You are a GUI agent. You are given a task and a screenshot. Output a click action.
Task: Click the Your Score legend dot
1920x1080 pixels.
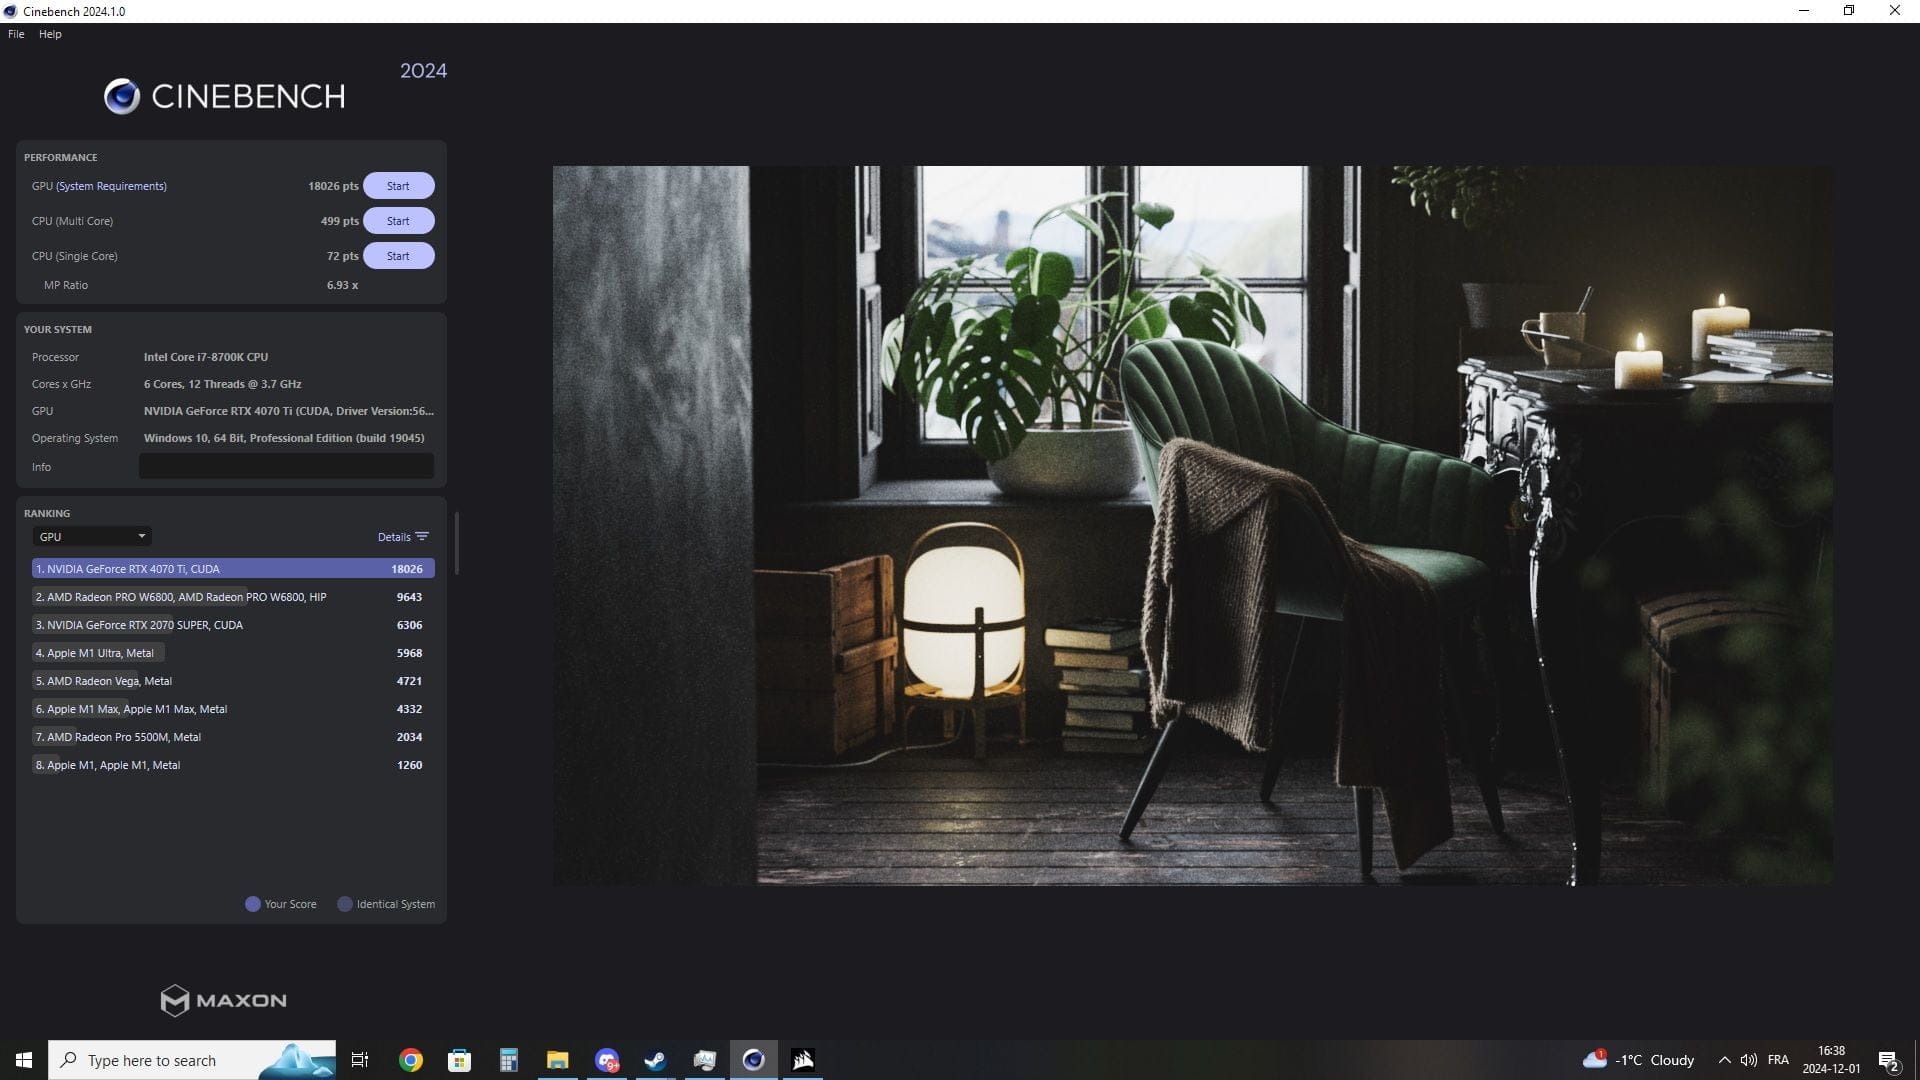(253, 904)
